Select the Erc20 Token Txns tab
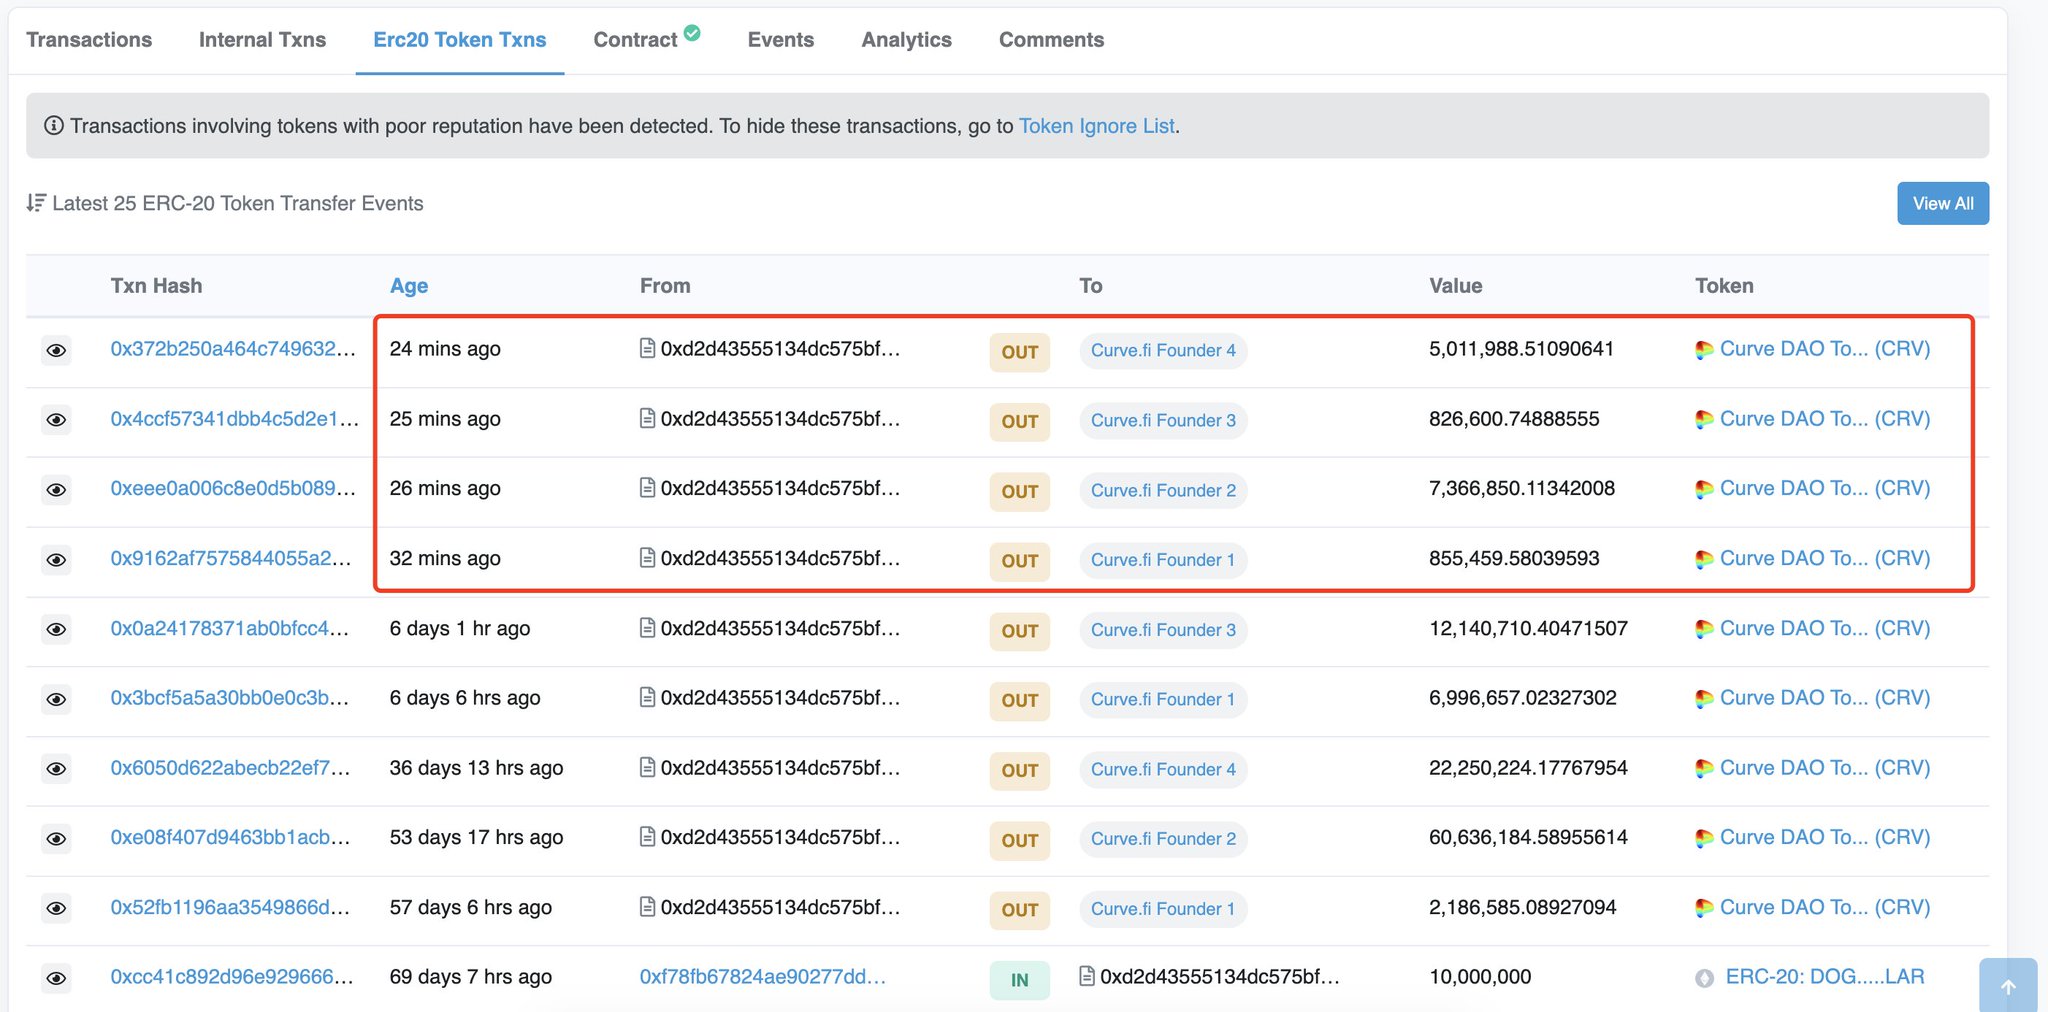2048x1012 pixels. coord(460,40)
